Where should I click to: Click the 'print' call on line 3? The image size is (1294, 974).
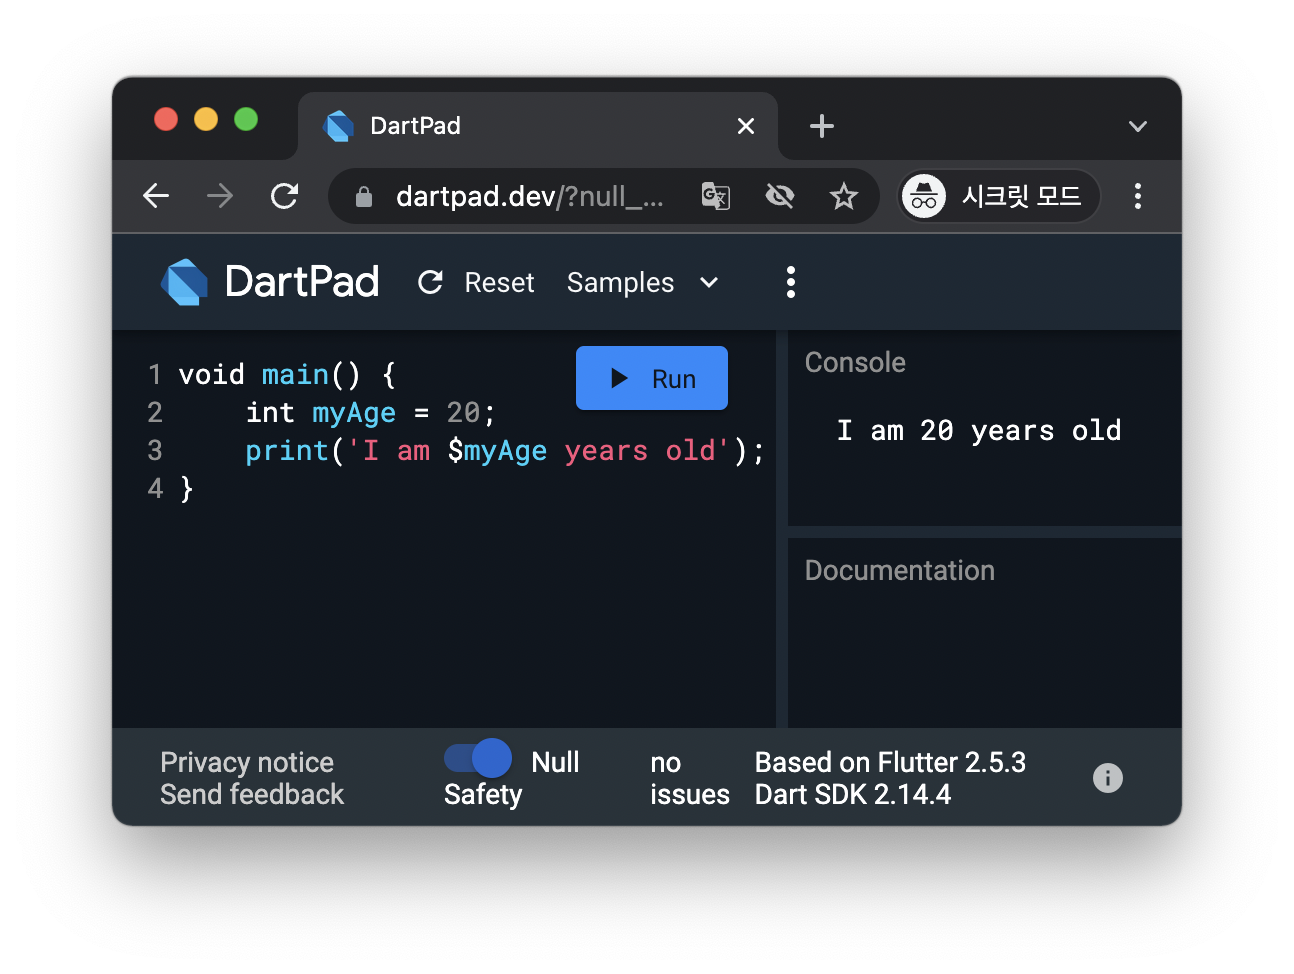[287, 451]
